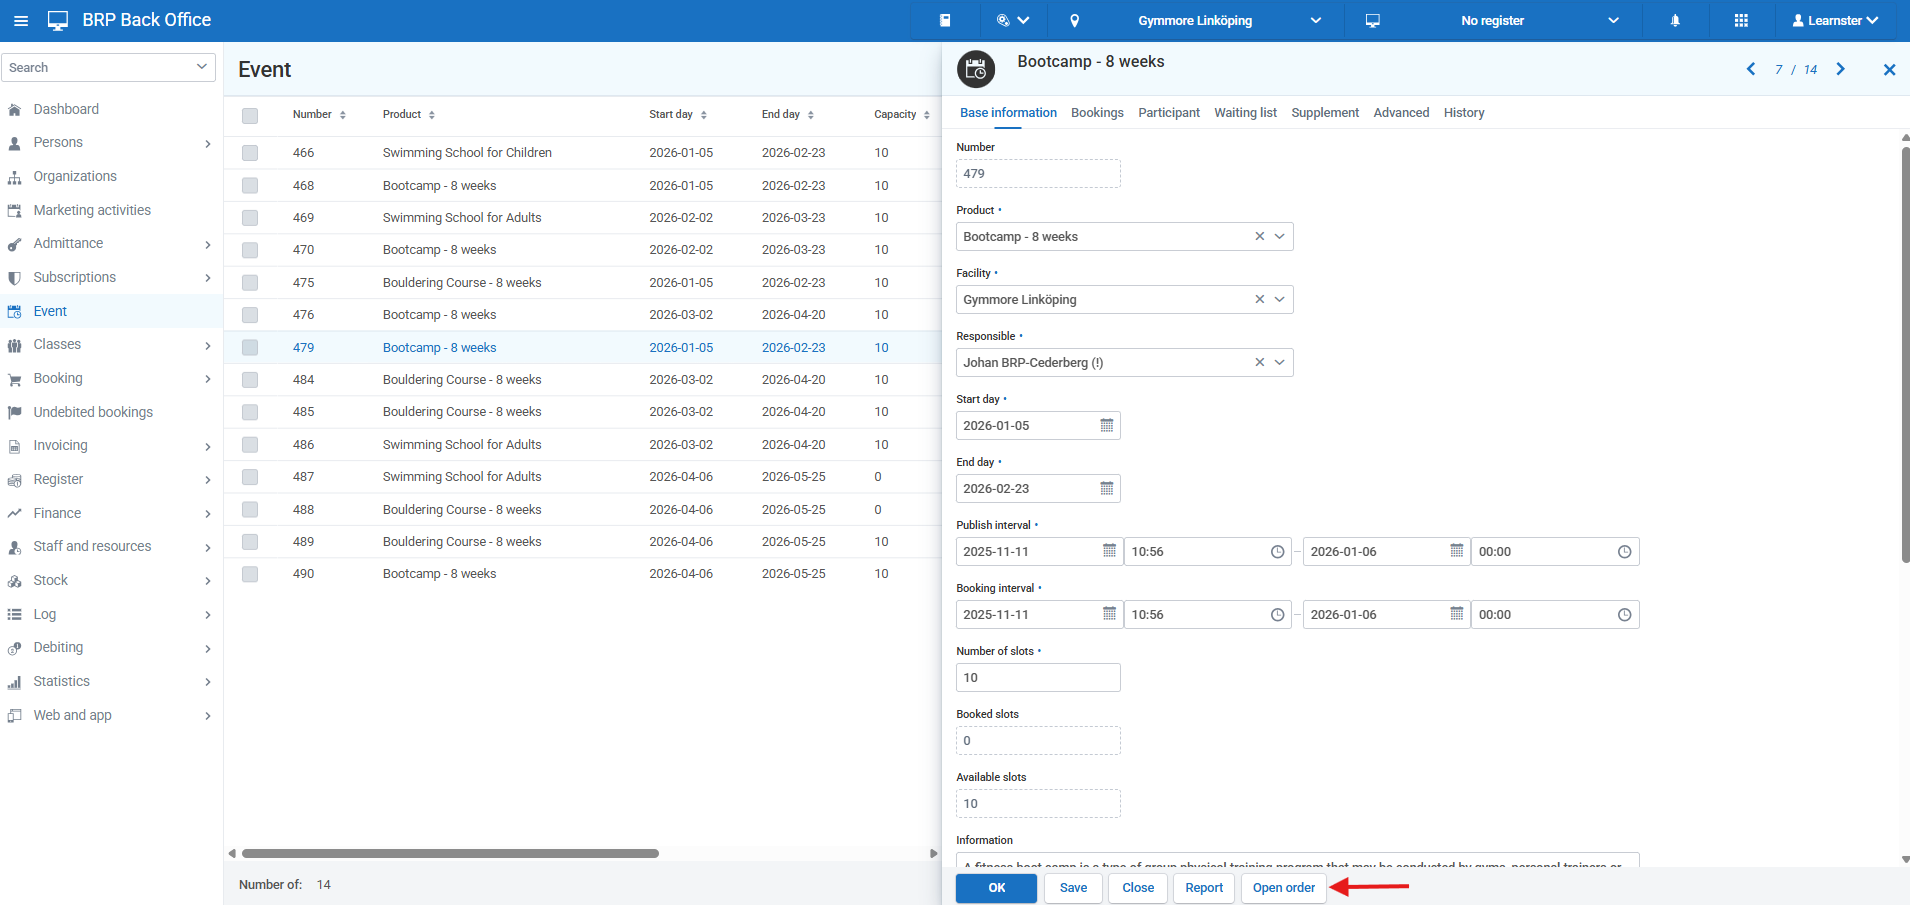Open the Start day calendar picker

(x=1106, y=426)
